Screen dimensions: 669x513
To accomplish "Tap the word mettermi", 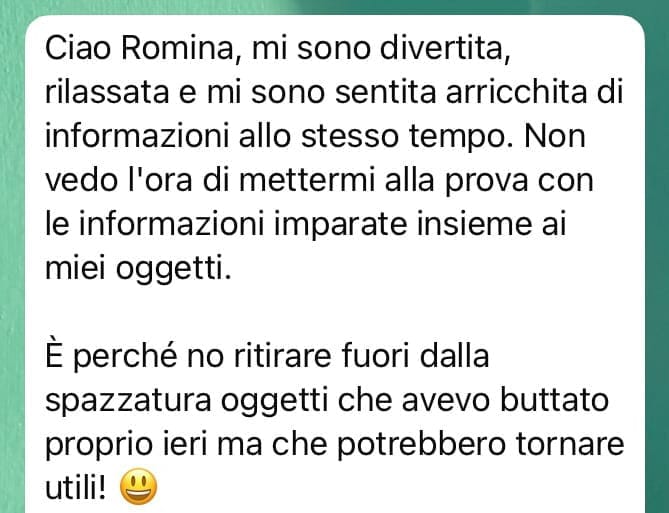I will 307,180.
